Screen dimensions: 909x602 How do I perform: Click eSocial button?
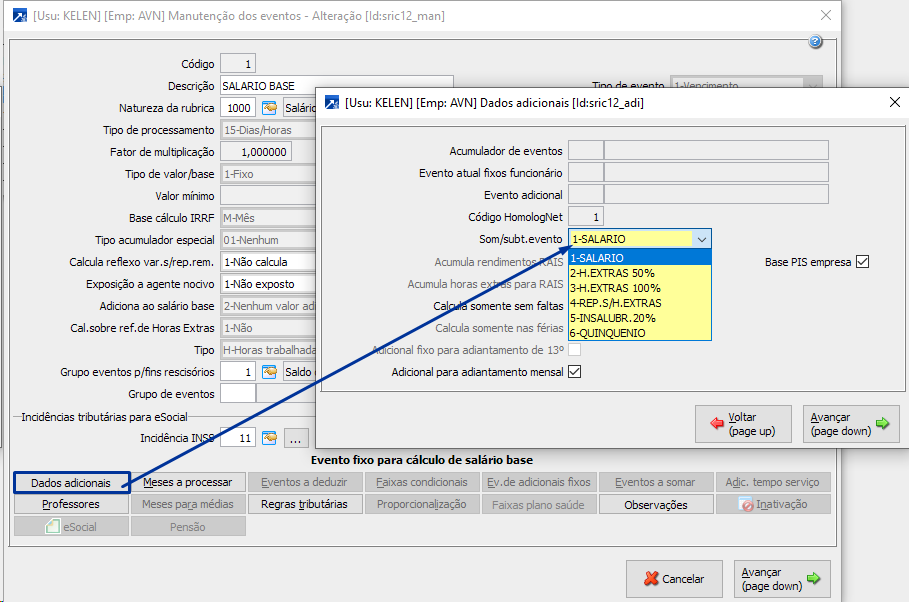71,527
